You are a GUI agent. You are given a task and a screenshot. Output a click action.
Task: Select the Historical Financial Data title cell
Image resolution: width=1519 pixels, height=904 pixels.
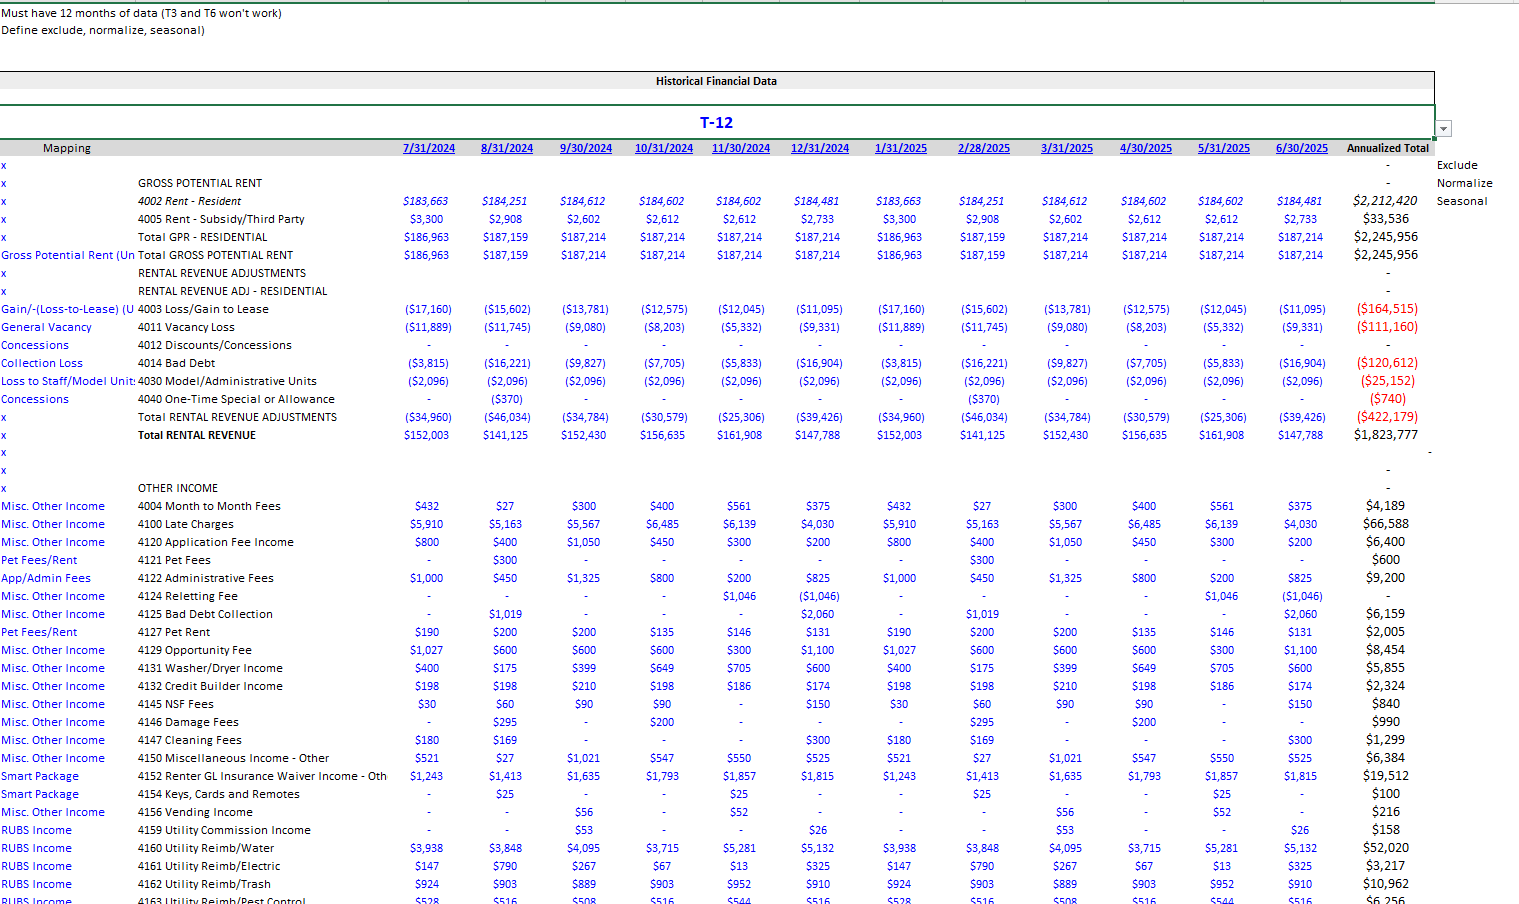(716, 81)
